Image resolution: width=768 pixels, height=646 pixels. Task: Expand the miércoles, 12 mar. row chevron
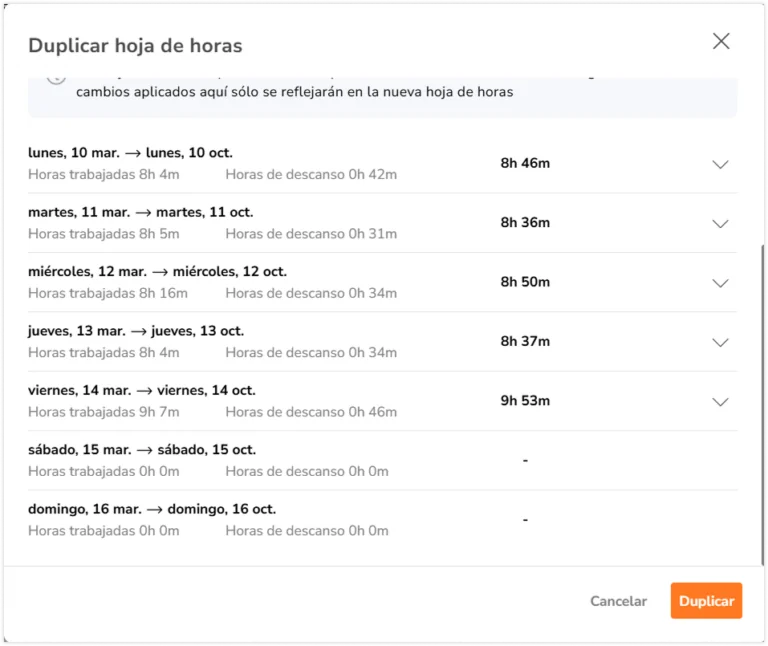pos(720,283)
